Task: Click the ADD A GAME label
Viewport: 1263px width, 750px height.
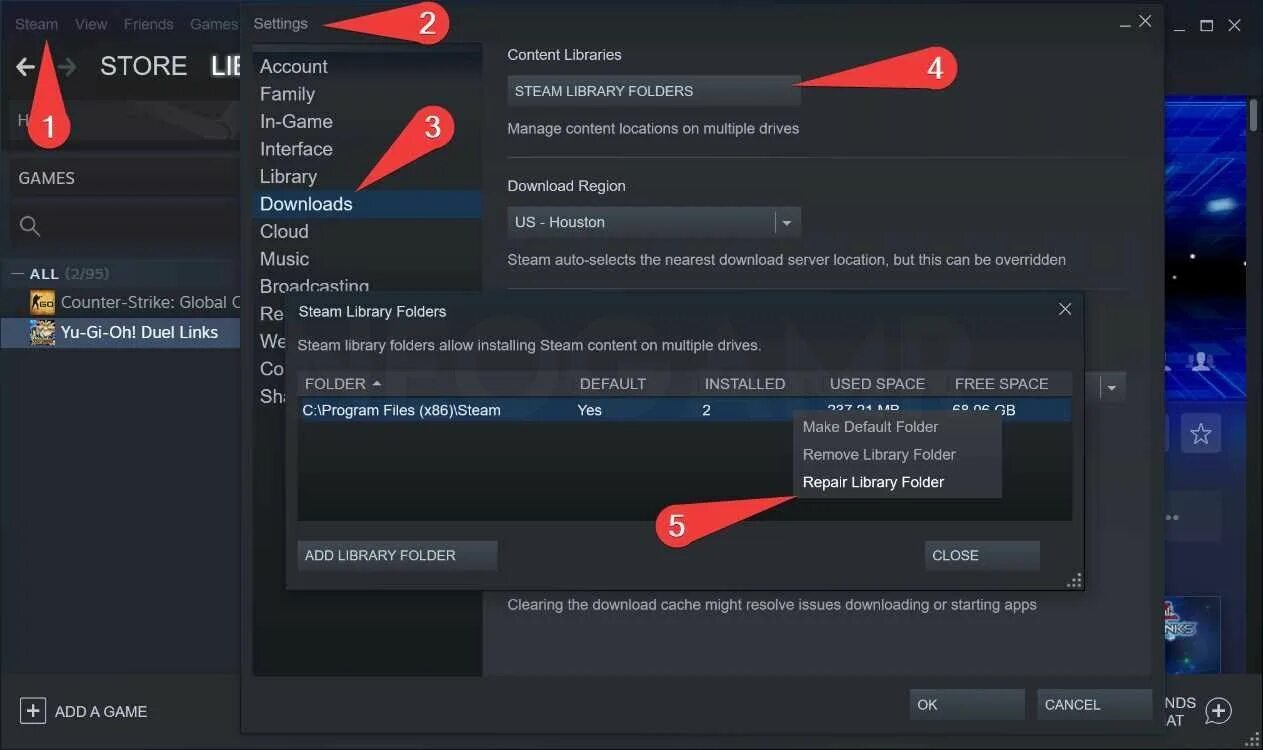Action: point(101,712)
